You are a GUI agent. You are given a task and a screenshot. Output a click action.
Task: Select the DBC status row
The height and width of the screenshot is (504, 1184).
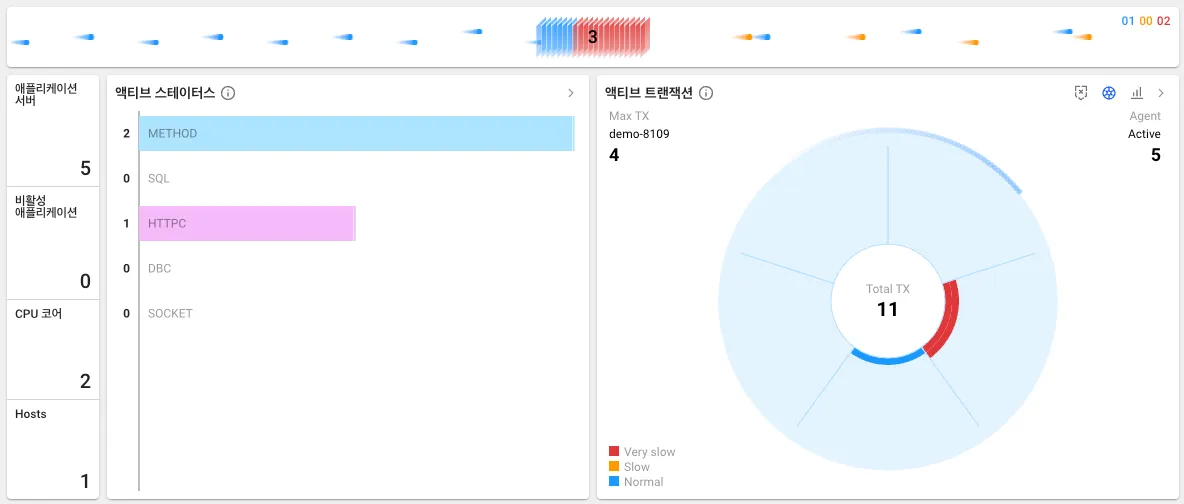click(x=159, y=268)
